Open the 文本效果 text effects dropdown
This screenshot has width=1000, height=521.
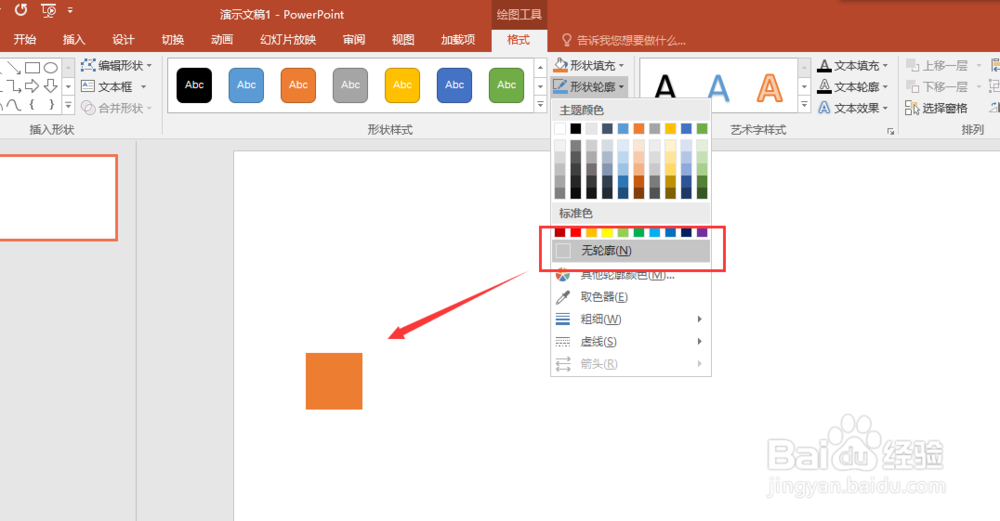coord(853,108)
